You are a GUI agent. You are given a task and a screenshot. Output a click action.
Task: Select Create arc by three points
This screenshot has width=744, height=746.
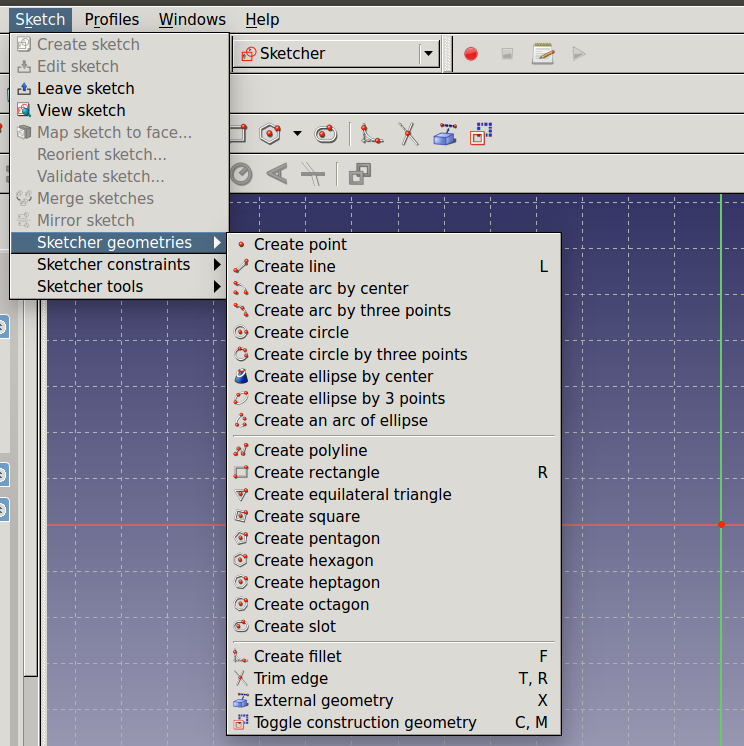point(394,310)
